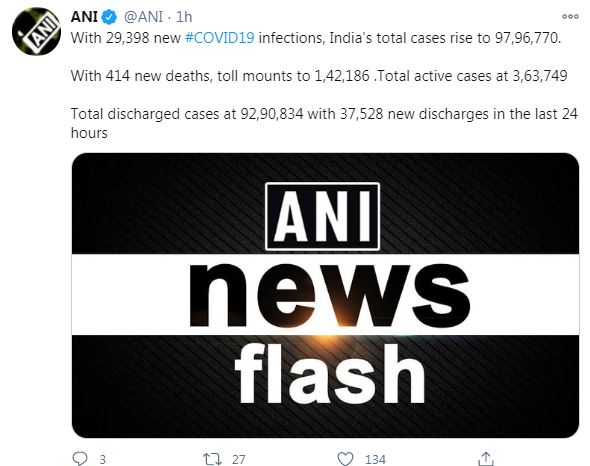Click the reply count 3
The height and width of the screenshot is (466, 590).
102,460
